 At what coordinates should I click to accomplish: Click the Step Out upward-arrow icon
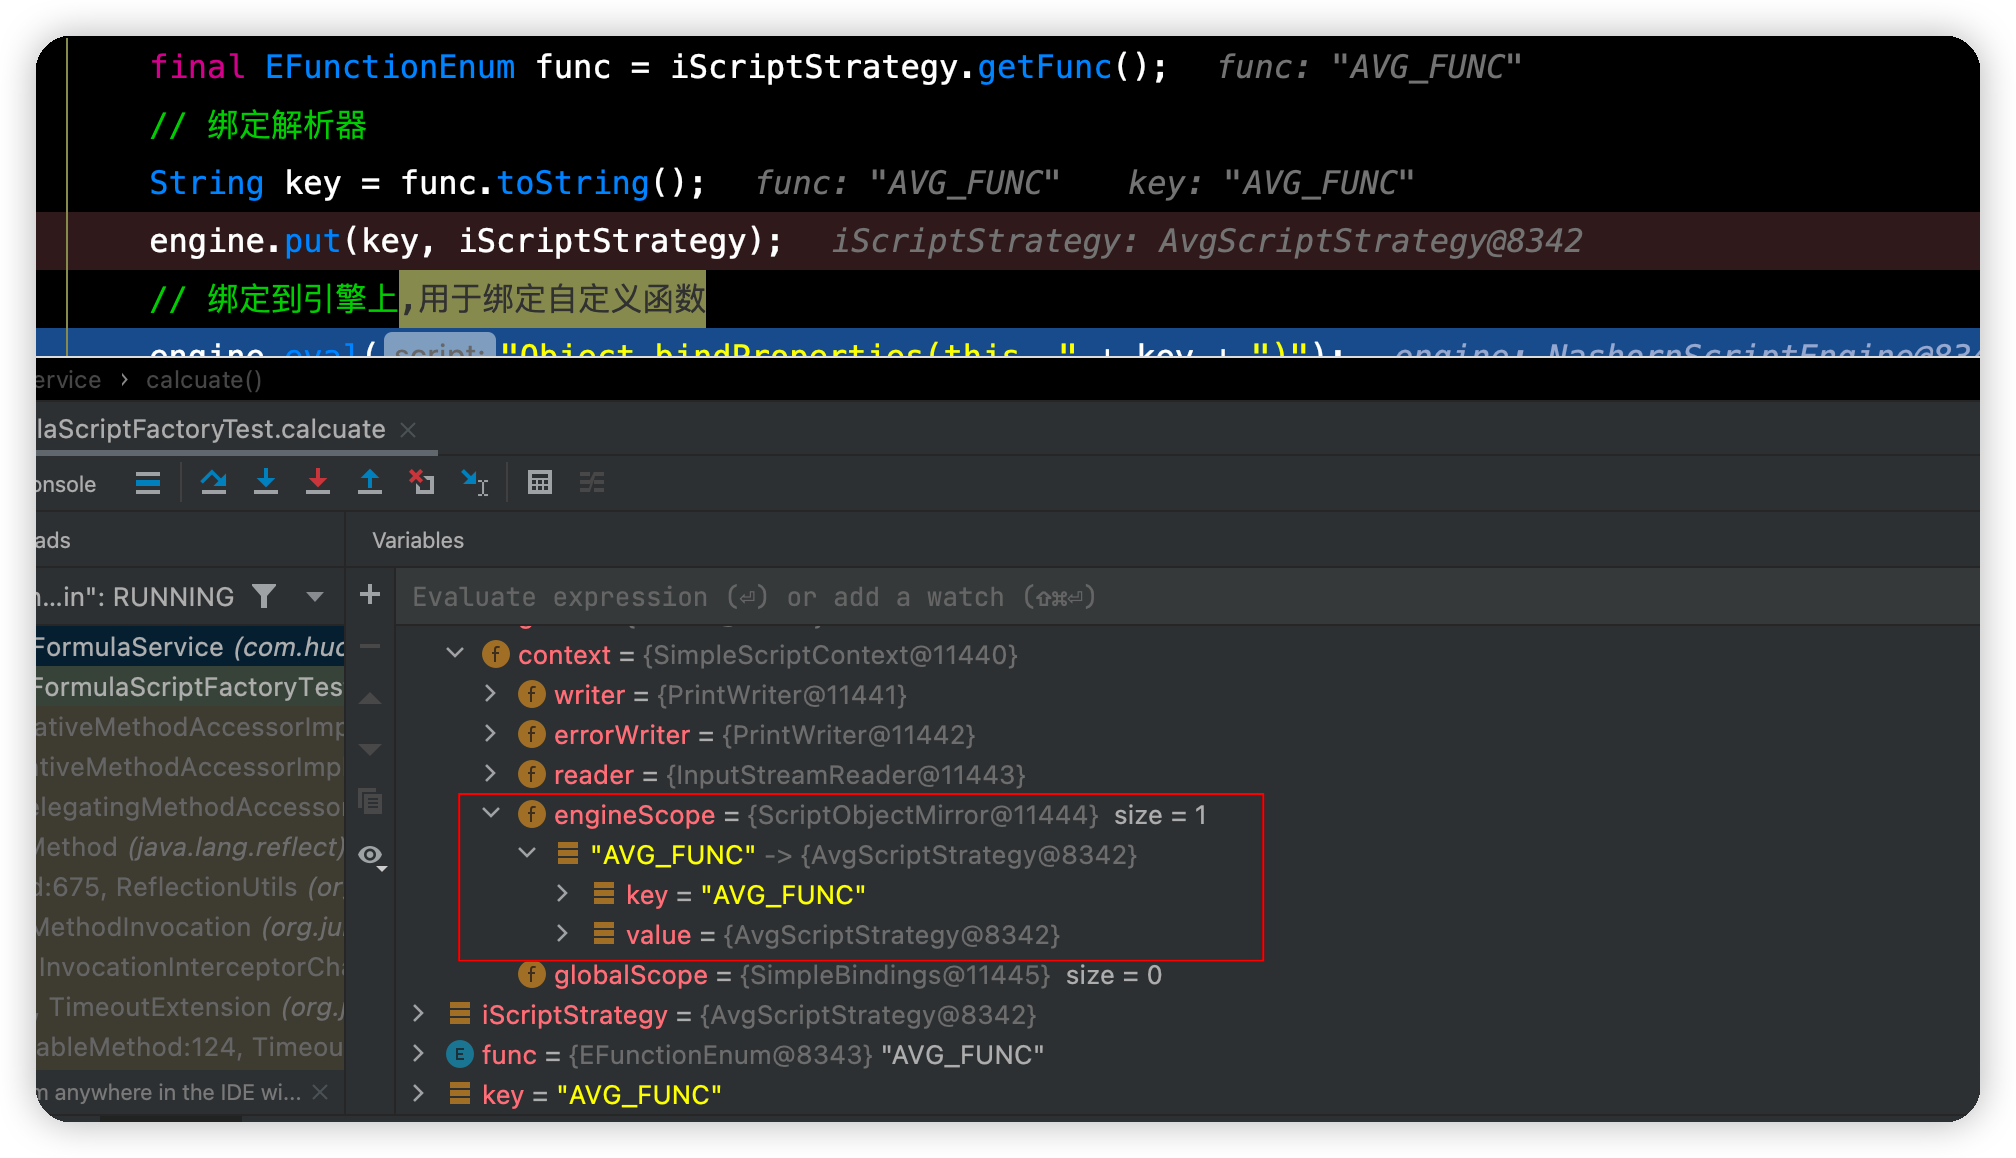[x=370, y=483]
